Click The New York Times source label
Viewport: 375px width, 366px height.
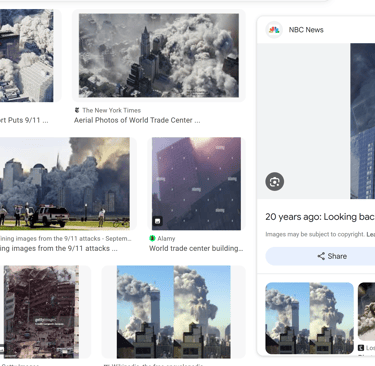click(112, 110)
